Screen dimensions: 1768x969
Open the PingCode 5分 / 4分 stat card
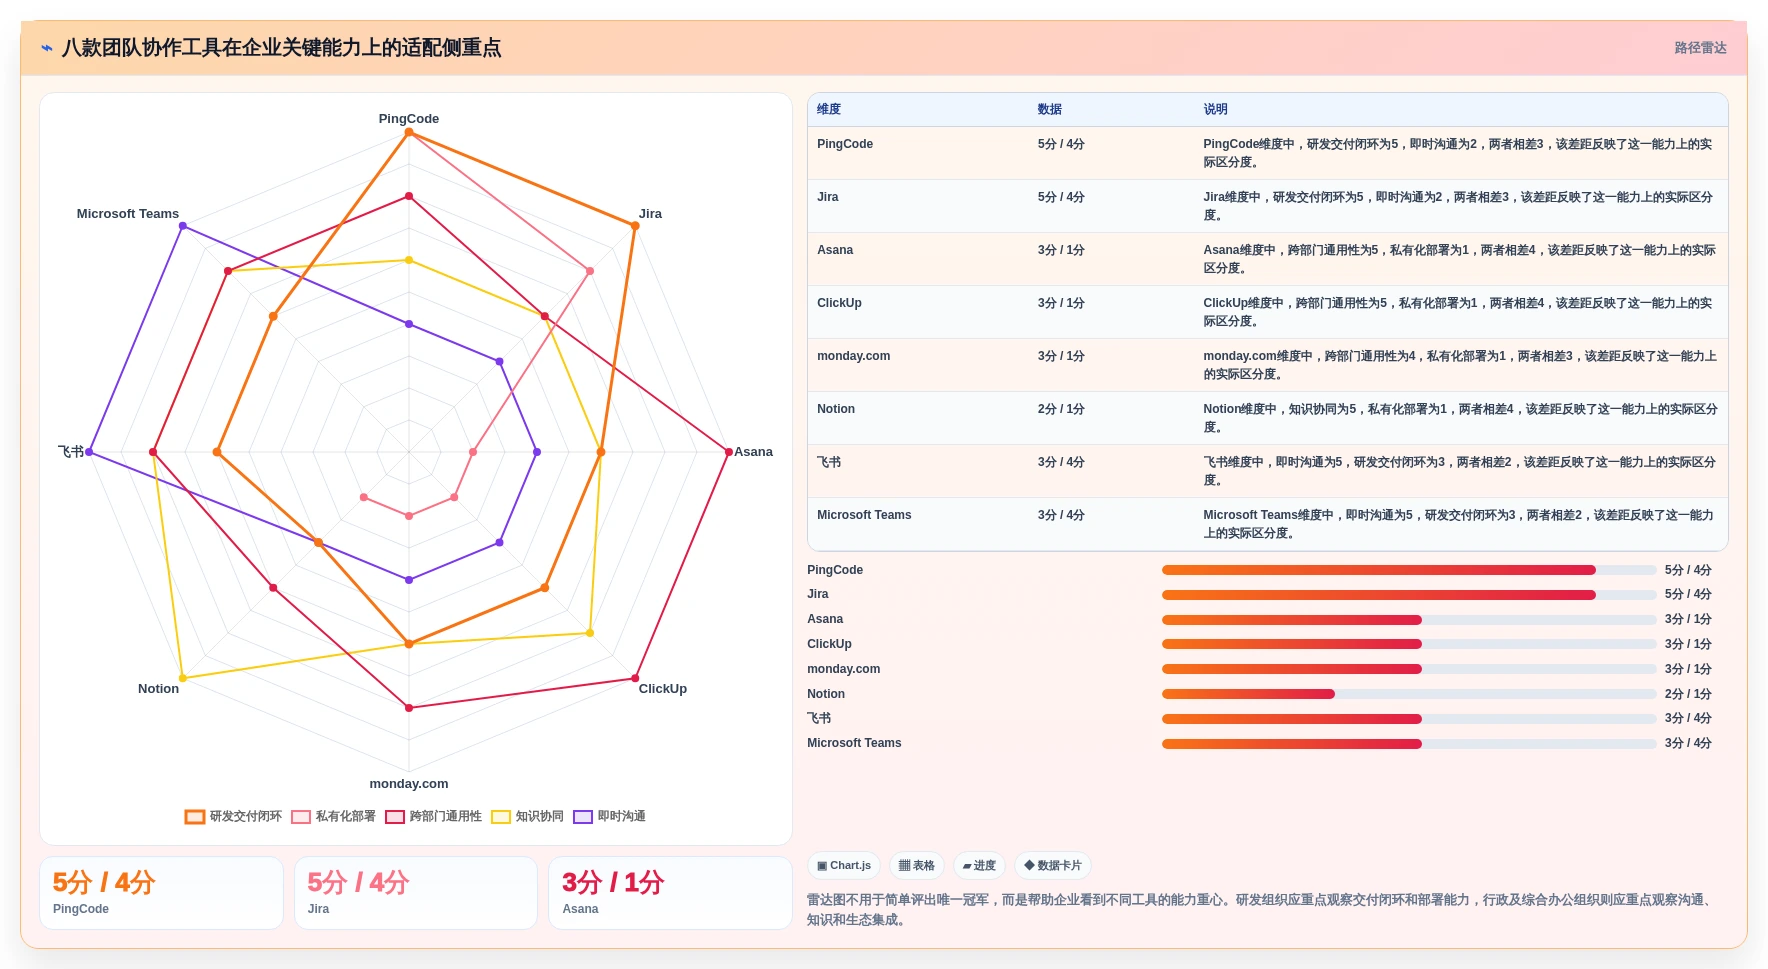point(161,893)
